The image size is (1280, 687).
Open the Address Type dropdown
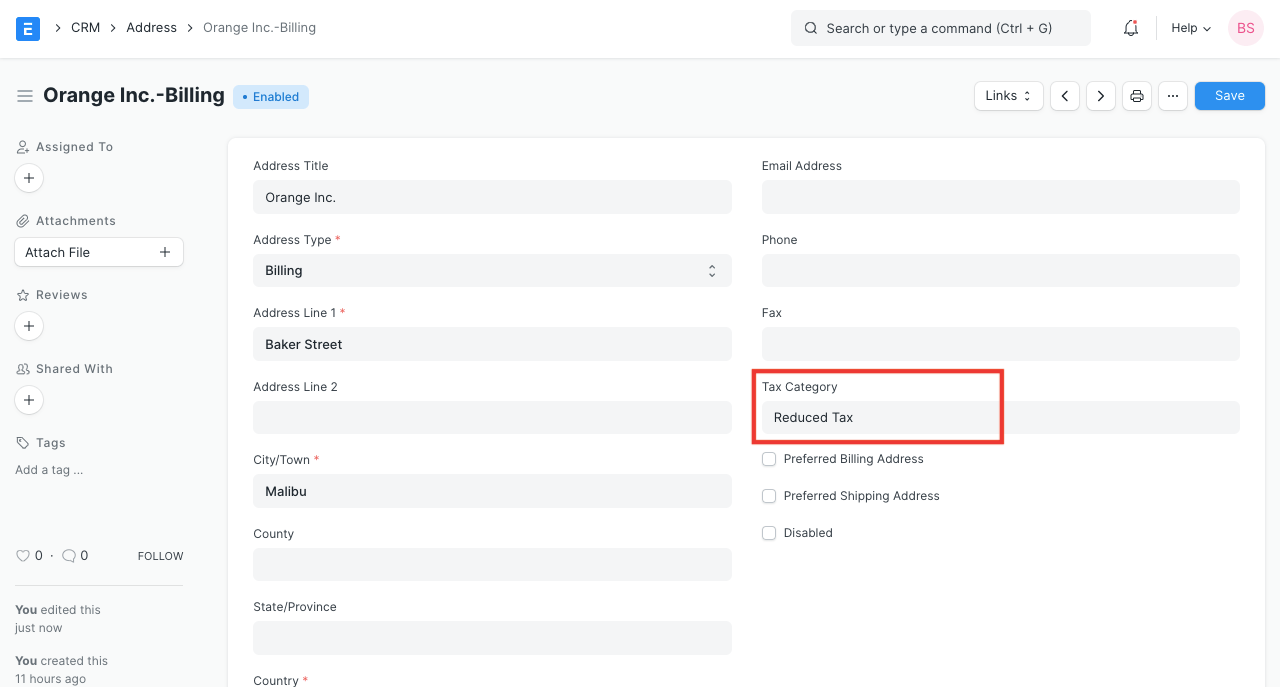(492, 271)
